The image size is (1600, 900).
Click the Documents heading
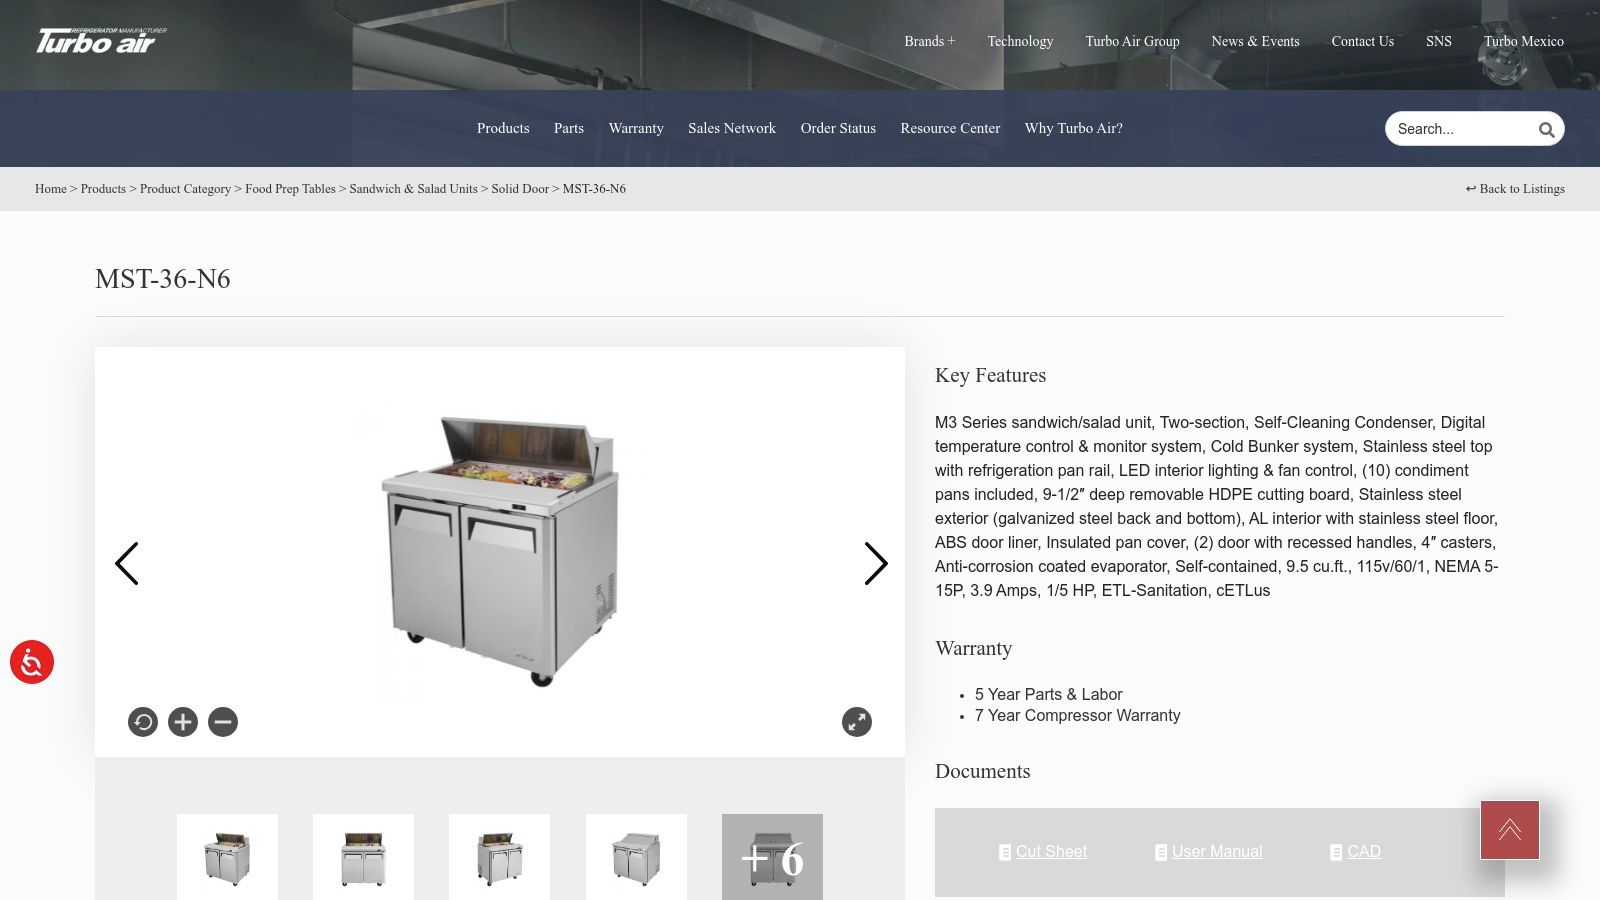[982, 772]
